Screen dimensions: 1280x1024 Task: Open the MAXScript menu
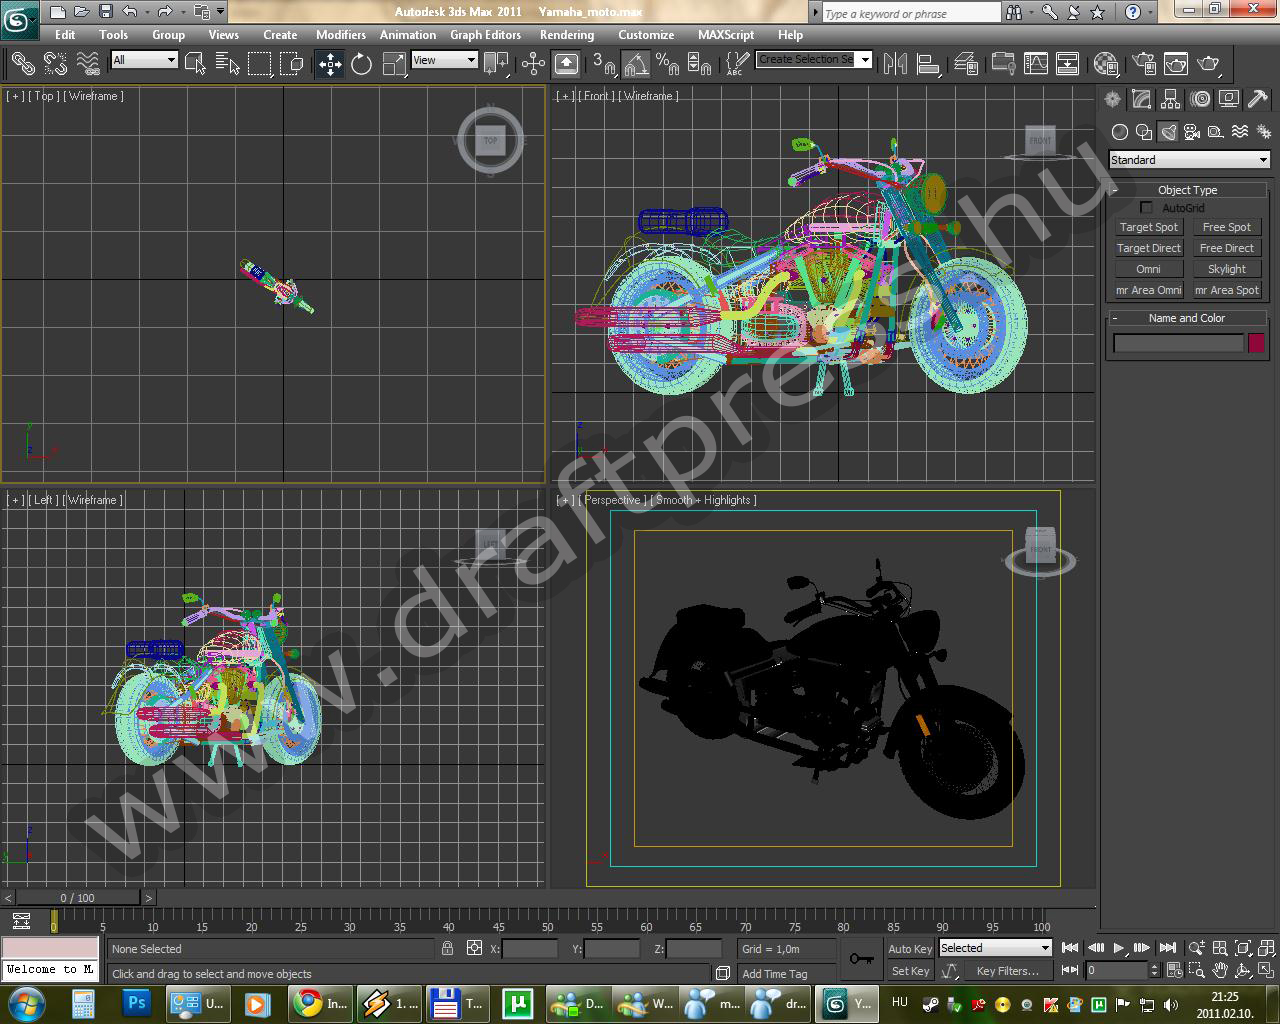725,35
